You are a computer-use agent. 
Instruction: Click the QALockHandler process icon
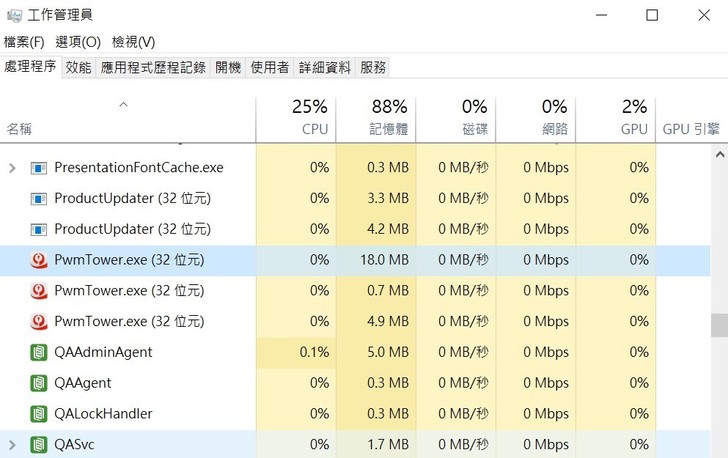pyautogui.click(x=39, y=414)
